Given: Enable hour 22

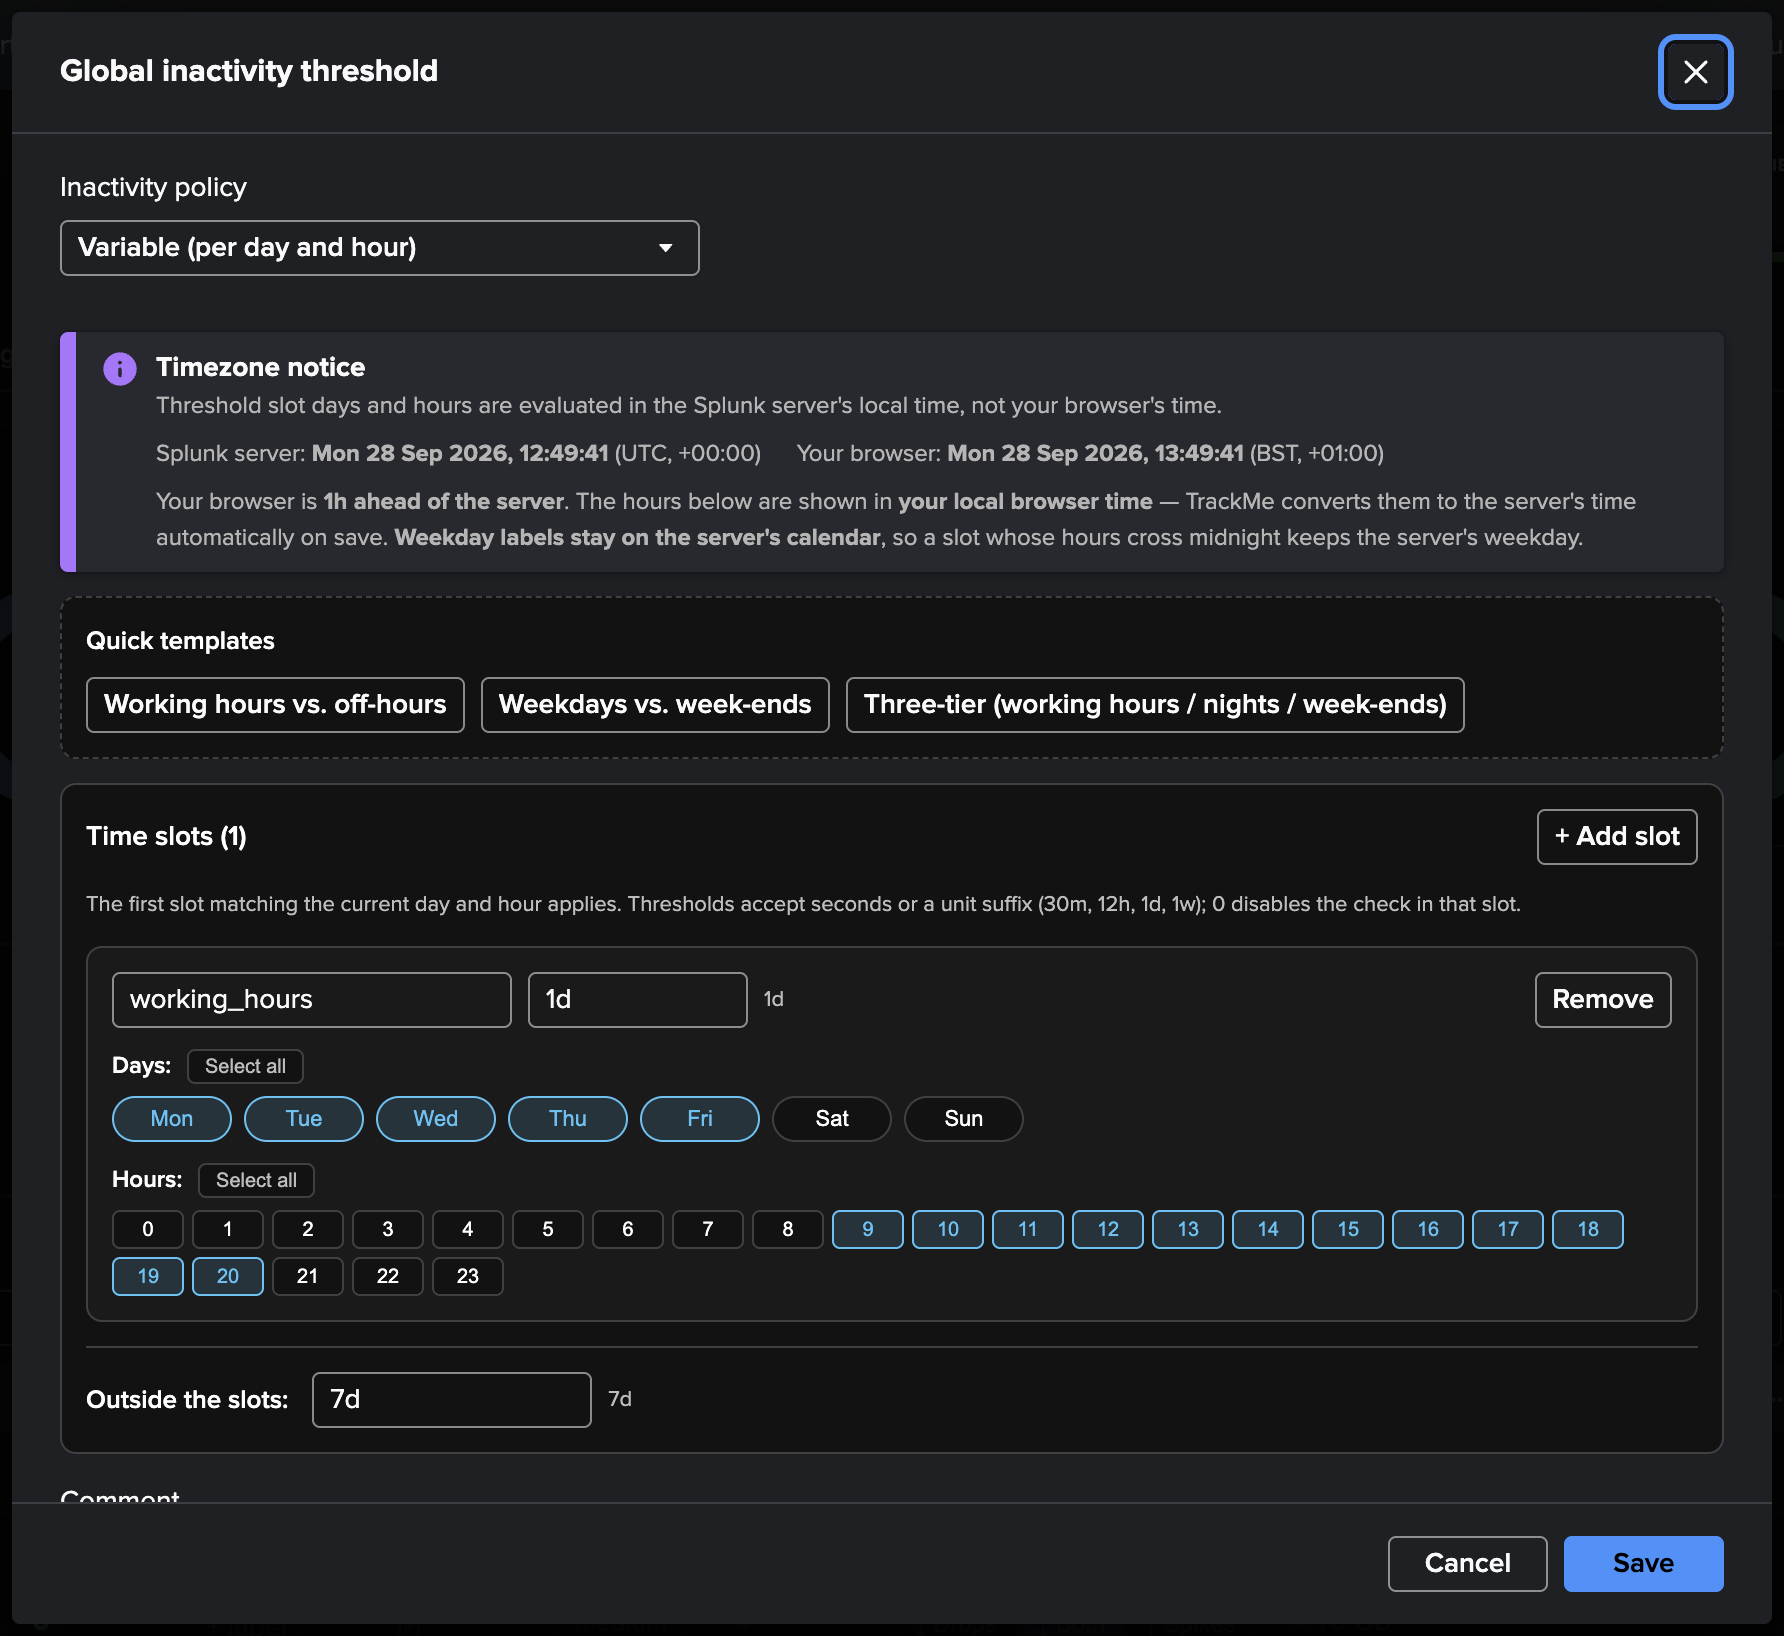Looking at the screenshot, I should coord(388,1276).
